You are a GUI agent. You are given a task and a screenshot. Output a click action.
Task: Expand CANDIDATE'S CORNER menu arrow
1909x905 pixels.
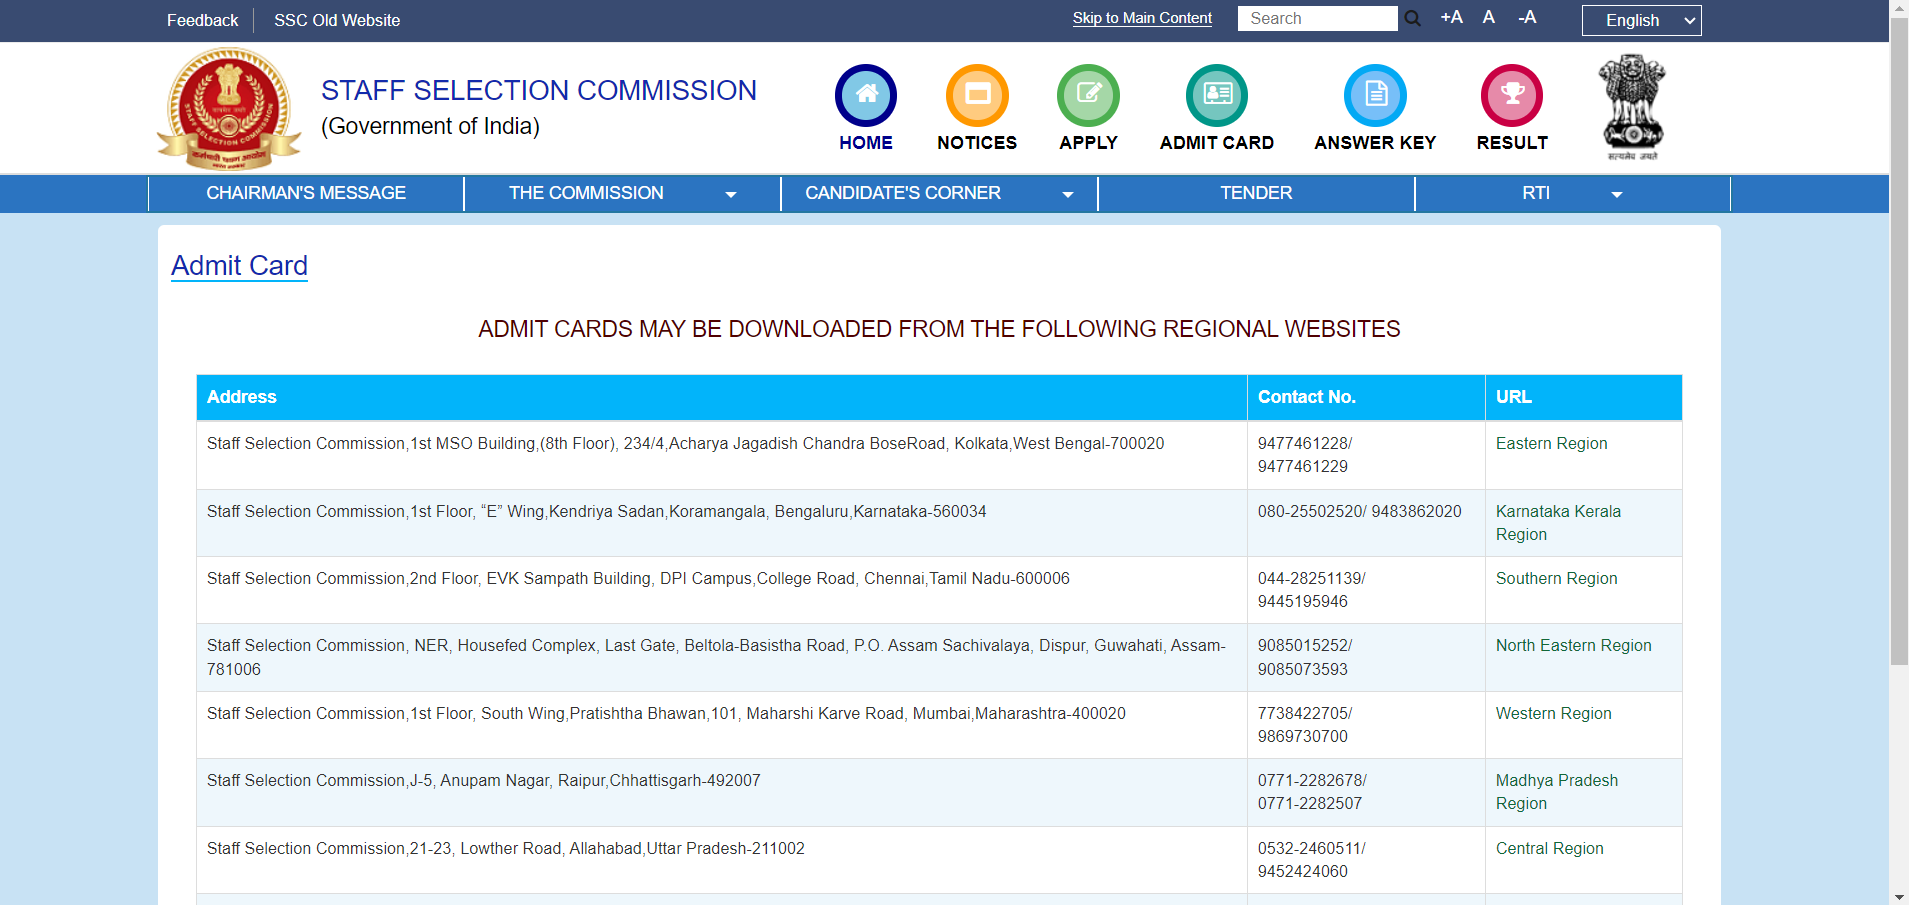click(x=1068, y=194)
